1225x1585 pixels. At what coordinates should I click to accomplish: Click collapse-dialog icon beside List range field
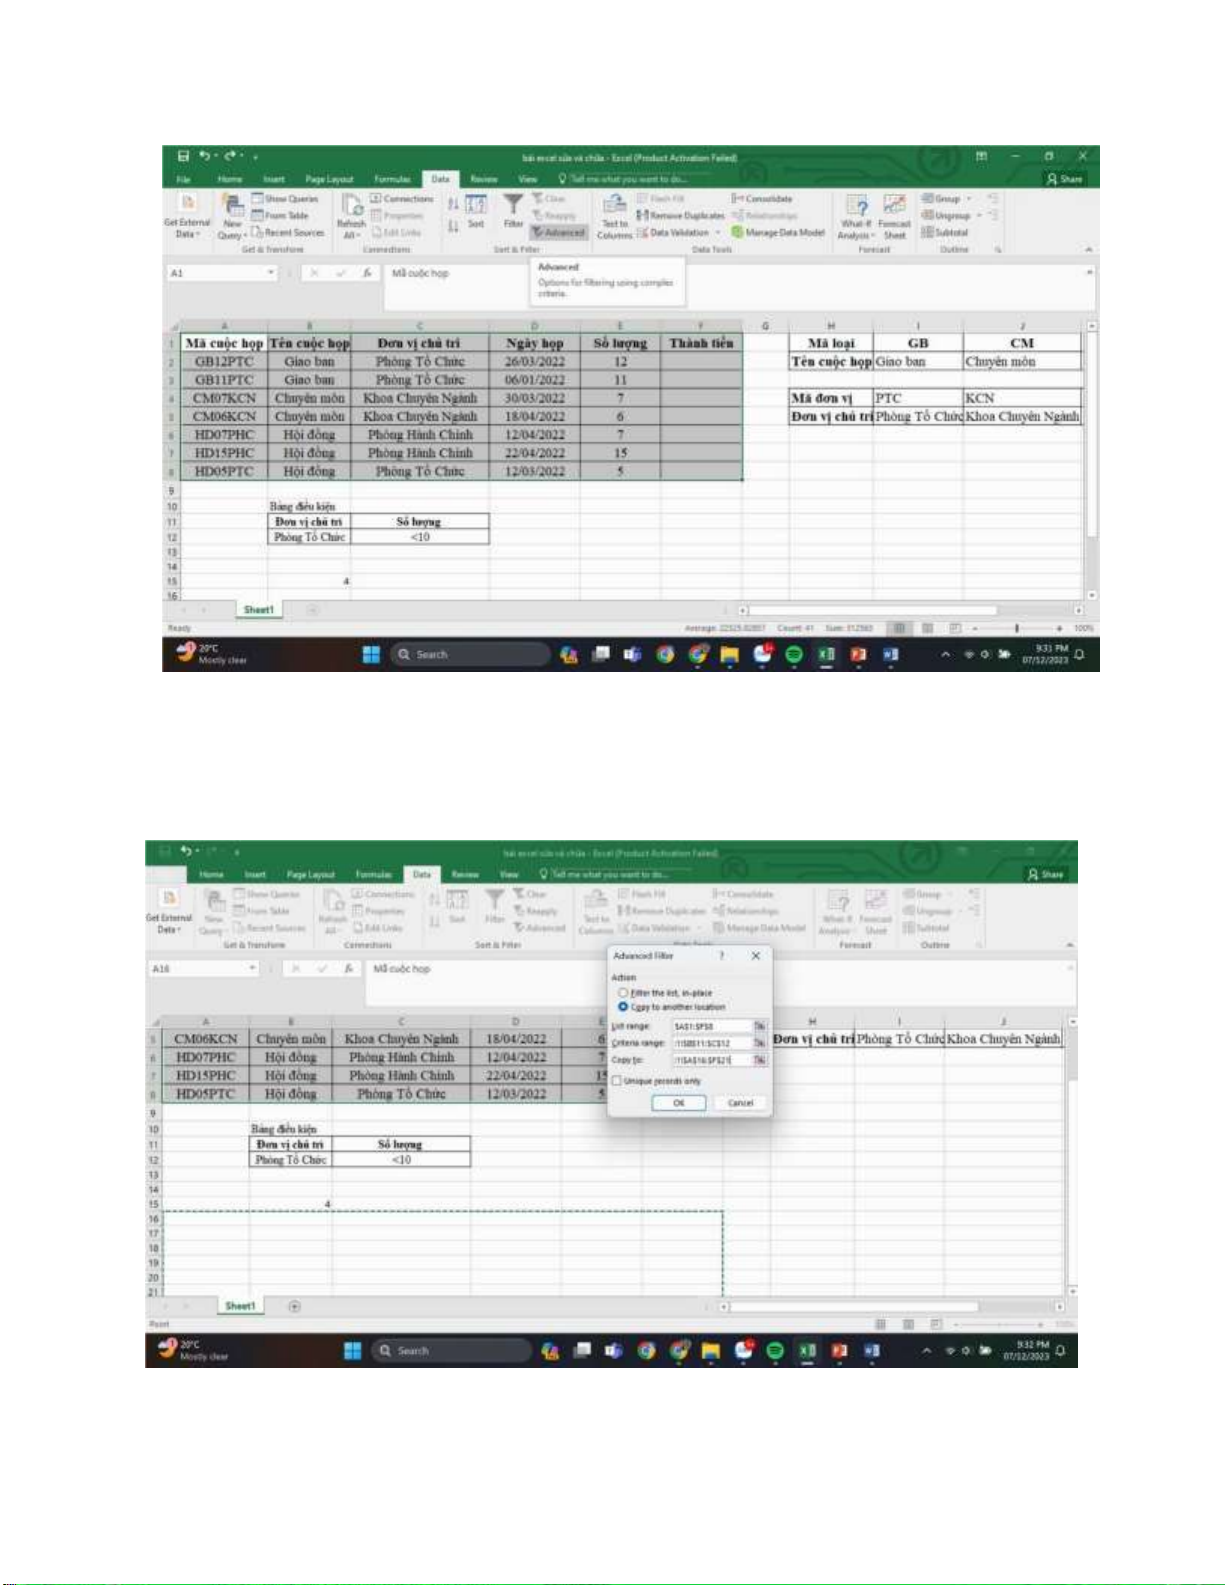(760, 1026)
